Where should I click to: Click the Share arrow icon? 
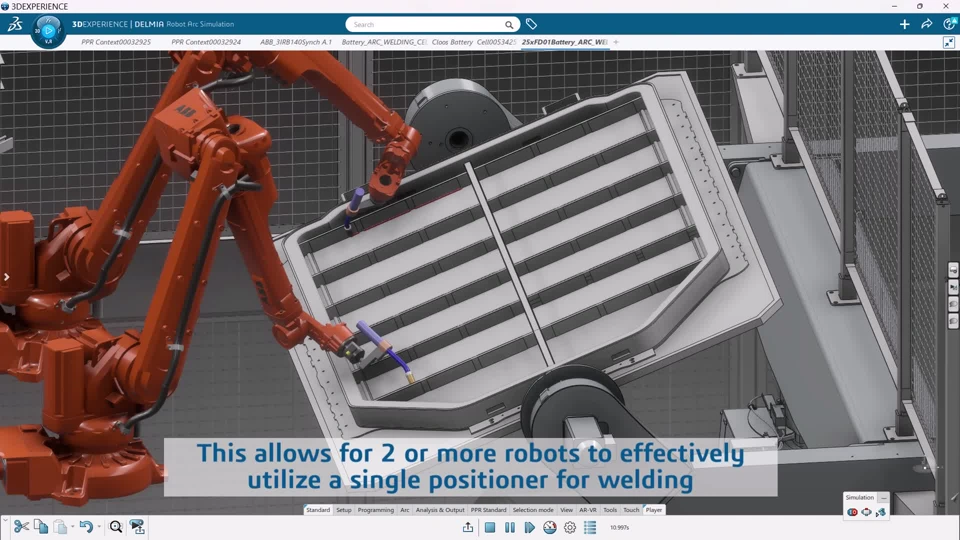point(926,24)
